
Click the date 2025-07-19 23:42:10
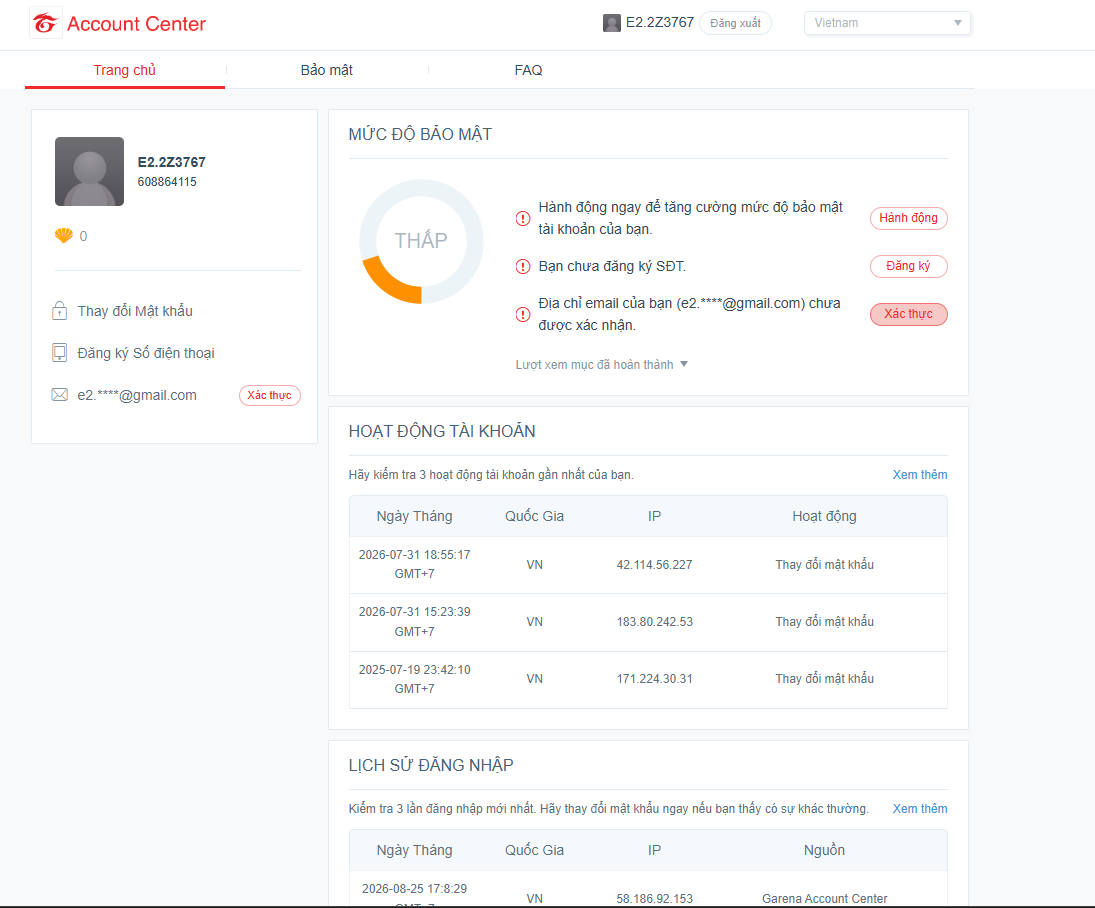[414, 669]
